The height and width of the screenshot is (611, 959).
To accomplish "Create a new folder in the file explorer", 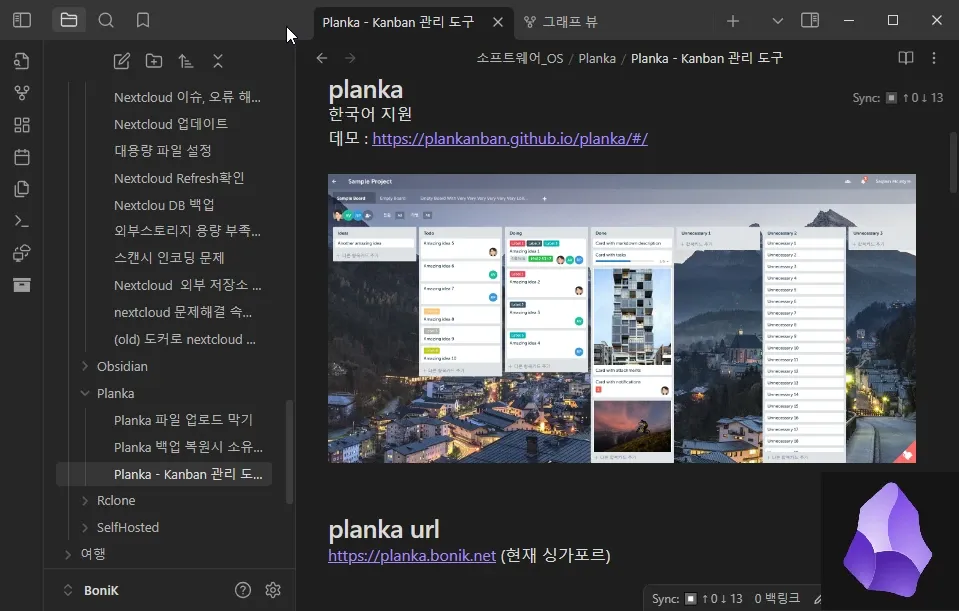I will pyautogui.click(x=153, y=61).
